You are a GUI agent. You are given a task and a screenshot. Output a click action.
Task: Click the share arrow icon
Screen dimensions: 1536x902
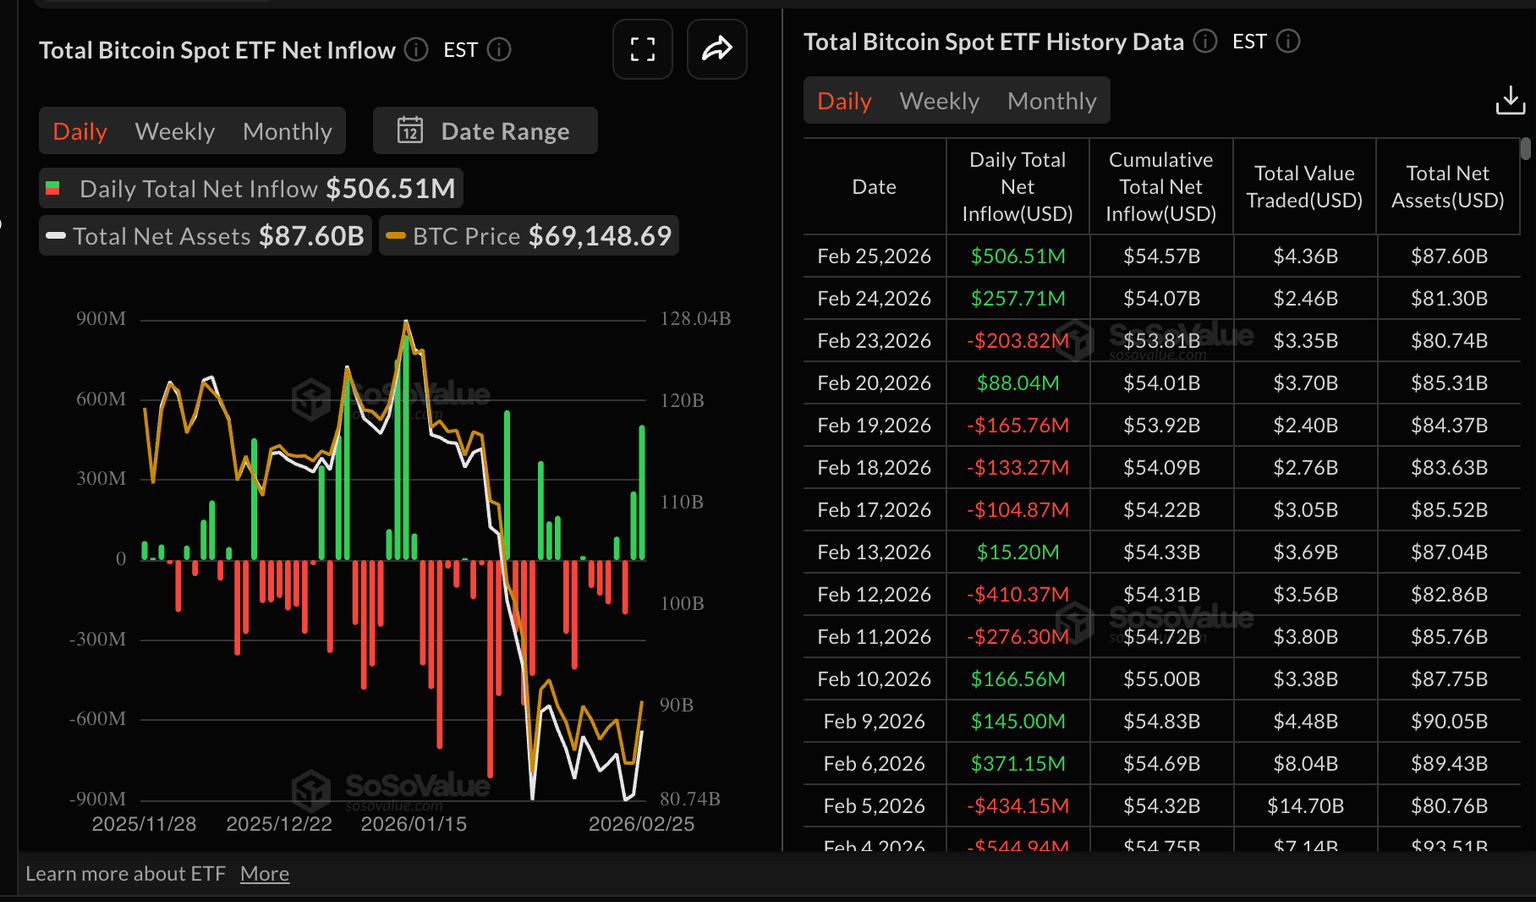[717, 49]
